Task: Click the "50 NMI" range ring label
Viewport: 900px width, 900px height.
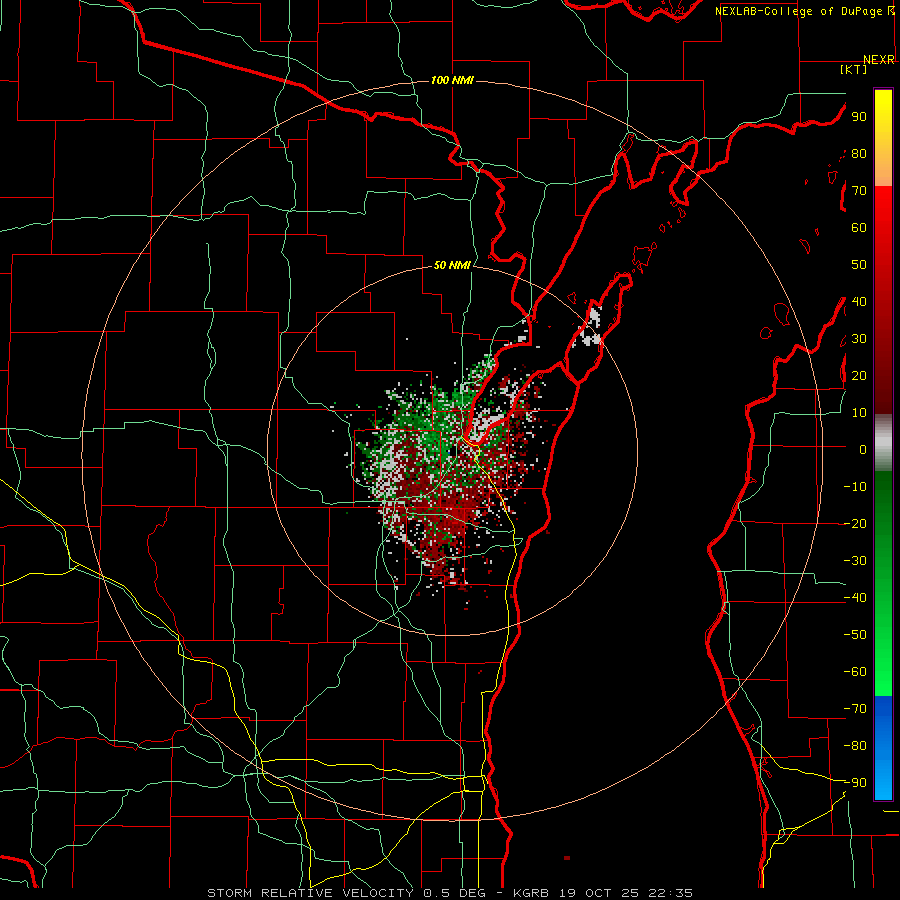Action: (x=452, y=265)
